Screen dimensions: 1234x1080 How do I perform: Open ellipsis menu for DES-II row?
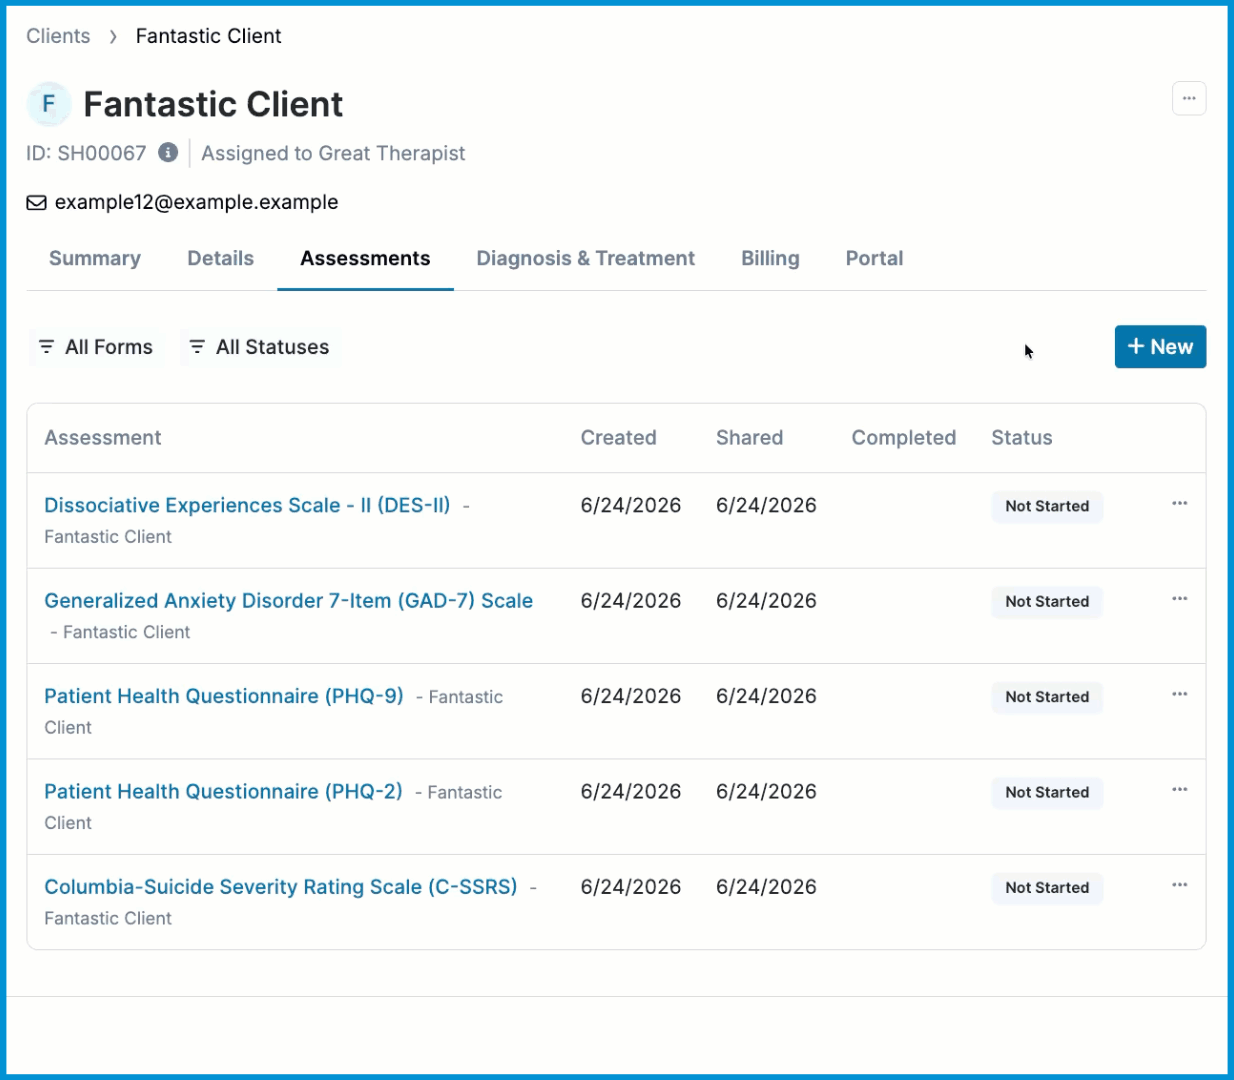(x=1179, y=503)
